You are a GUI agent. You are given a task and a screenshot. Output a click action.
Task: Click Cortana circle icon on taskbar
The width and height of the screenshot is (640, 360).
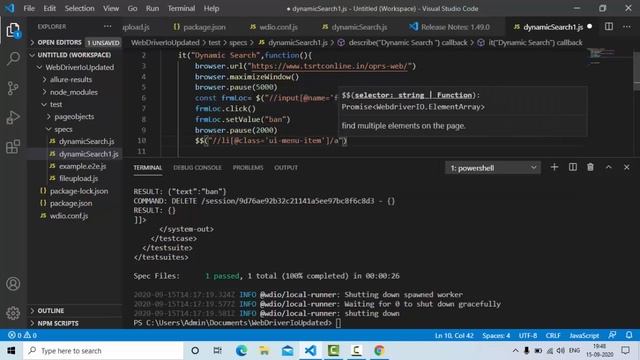point(195,351)
